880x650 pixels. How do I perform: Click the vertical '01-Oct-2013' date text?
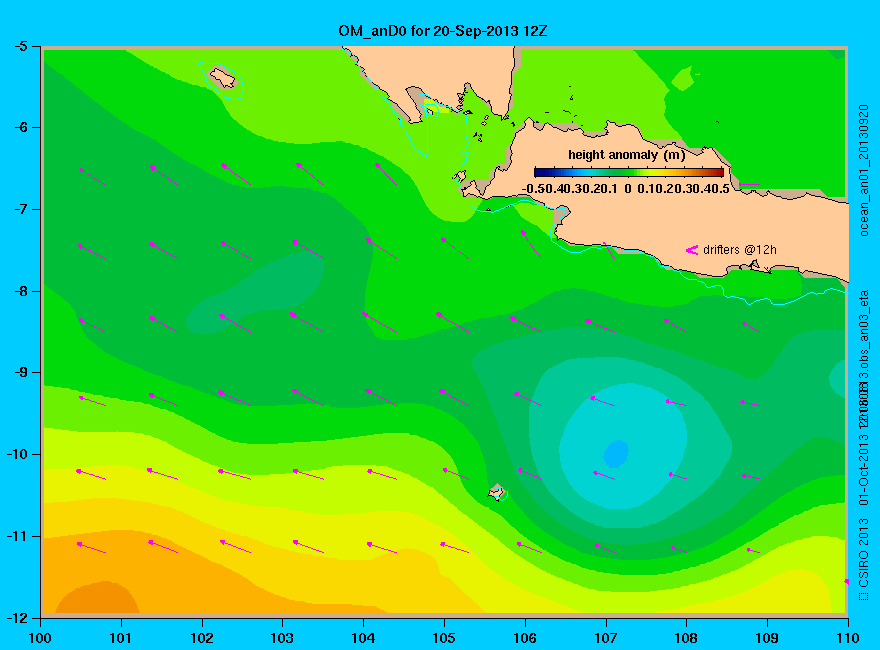[x=864, y=469]
